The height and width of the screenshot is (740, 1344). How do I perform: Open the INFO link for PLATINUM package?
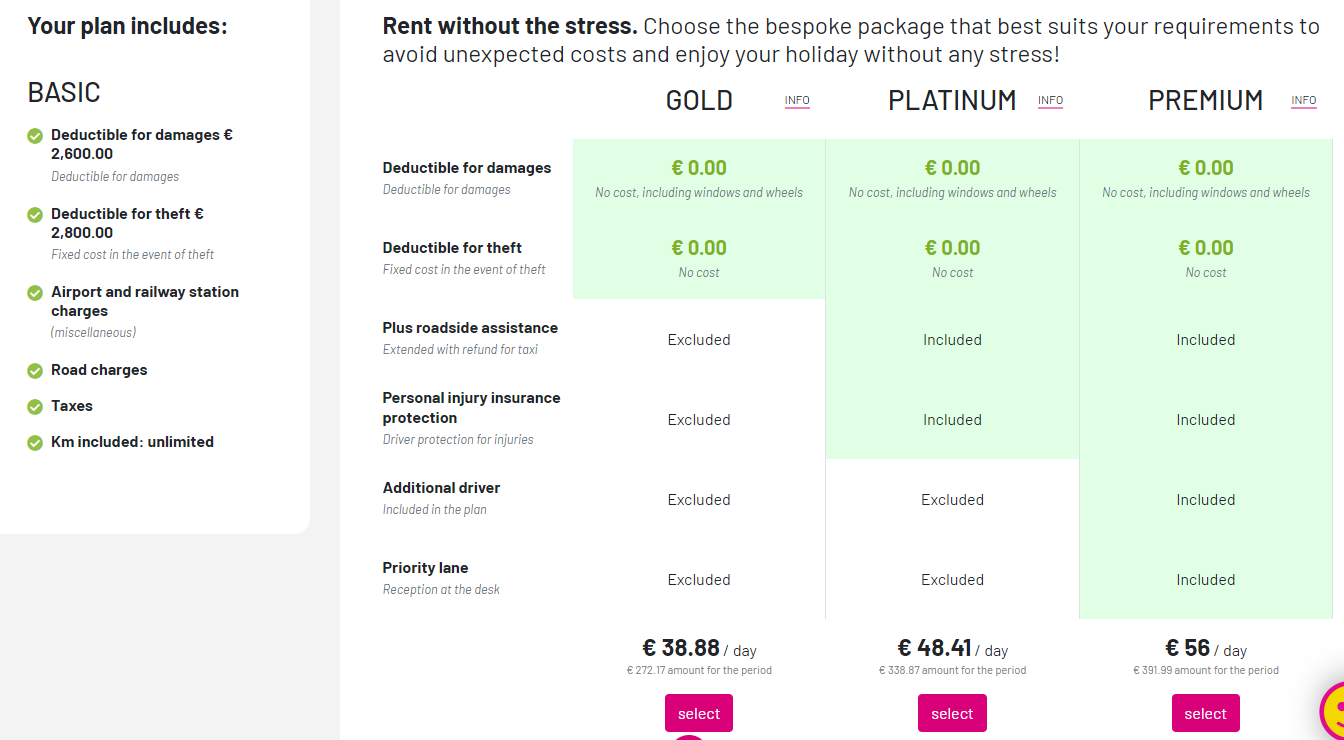tap(1050, 101)
